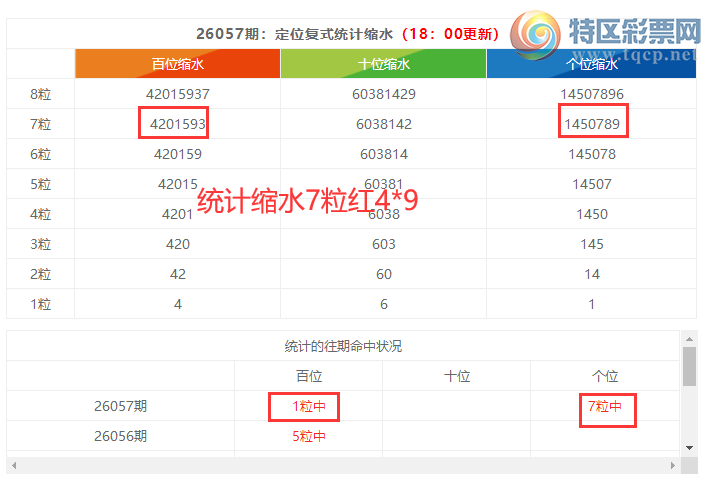This screenshot has width=711, height=487.
Task: Click the 百位 header in history table
Action: tap(309, 376)
